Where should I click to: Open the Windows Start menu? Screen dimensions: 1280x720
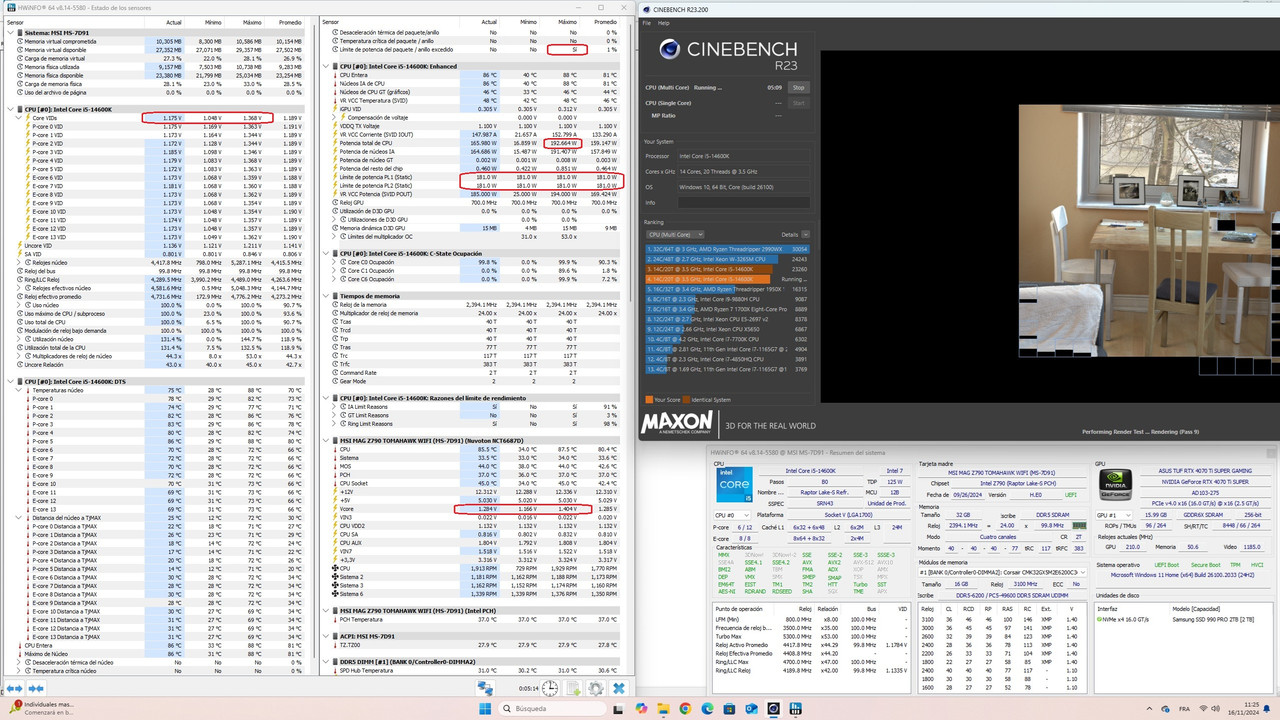[x=483, y=708]
